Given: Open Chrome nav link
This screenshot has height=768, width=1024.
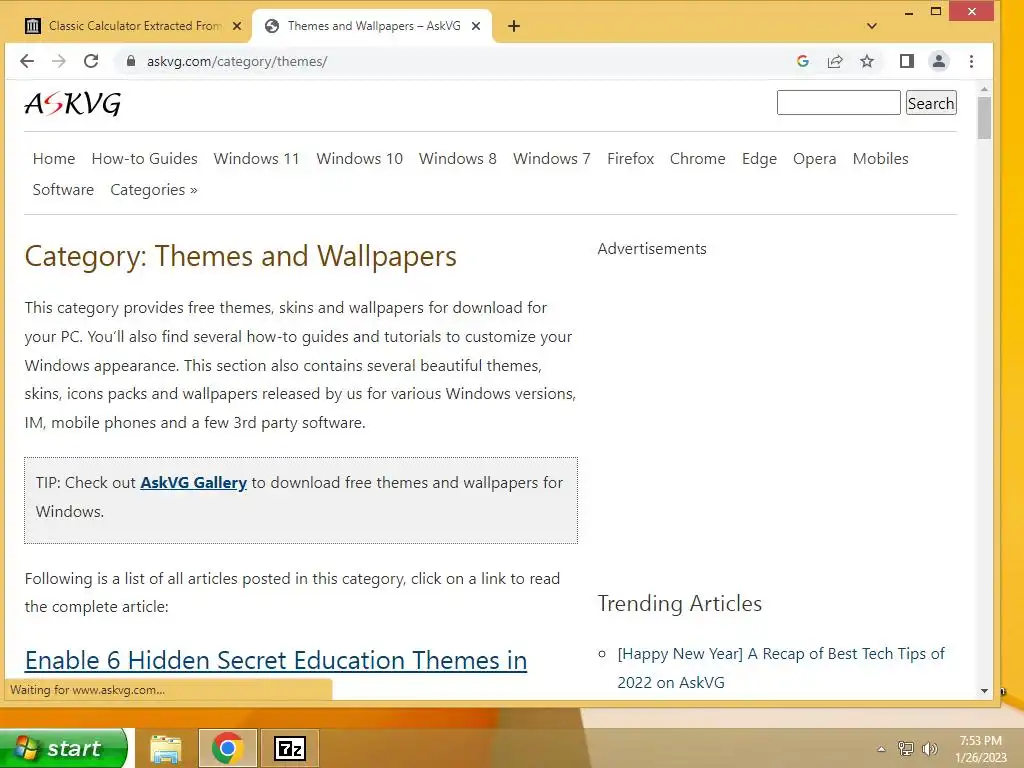Looking at the screenshot, I should tap(697, 159).
